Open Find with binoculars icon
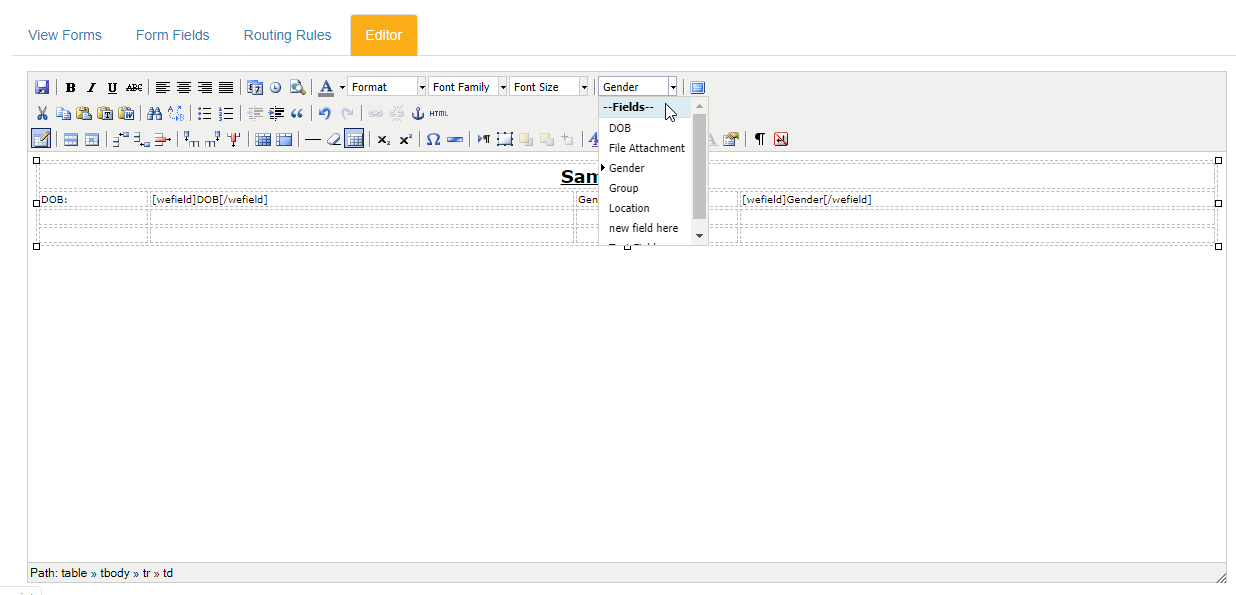 click(x=154, y=113)
